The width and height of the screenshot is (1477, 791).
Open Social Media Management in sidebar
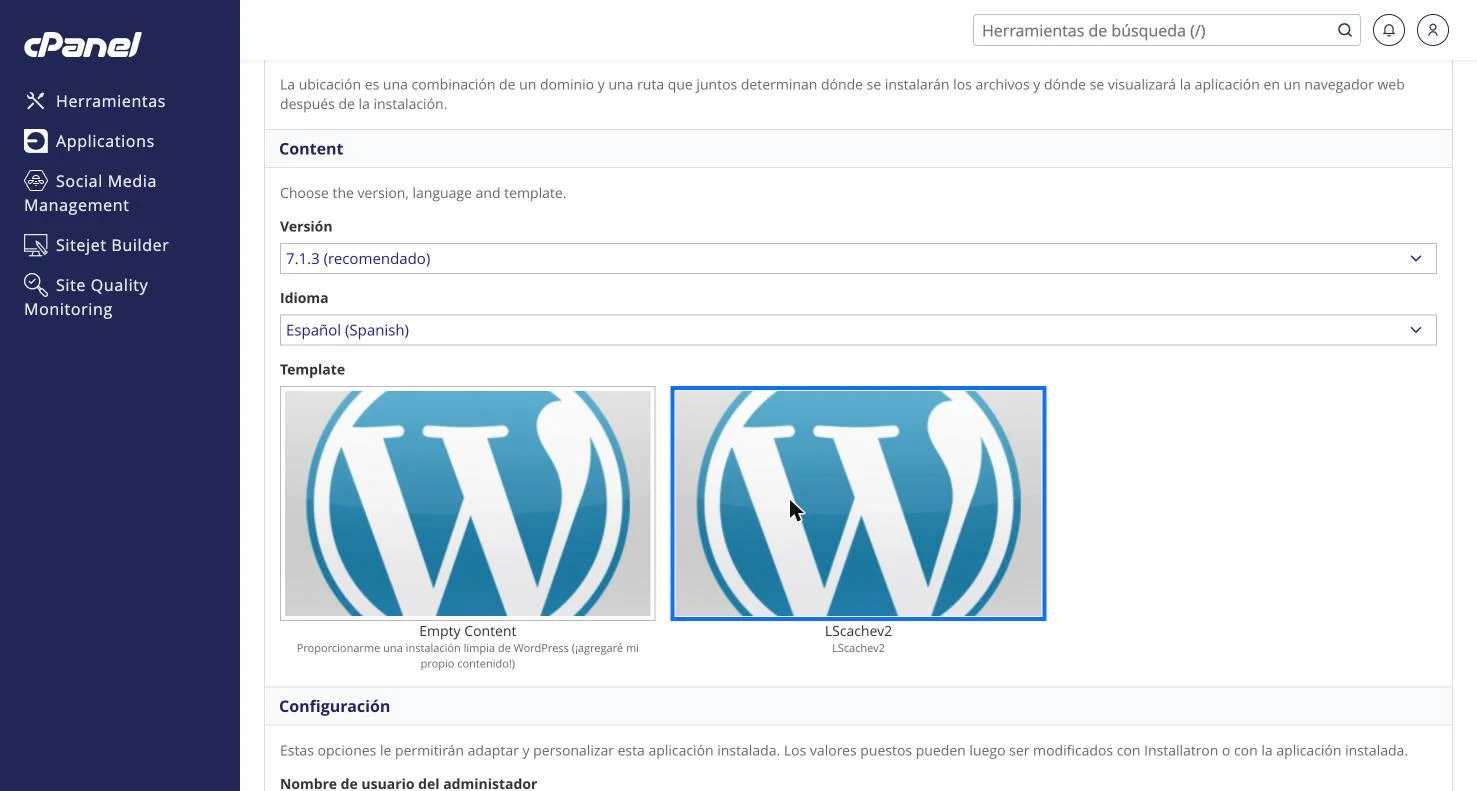click(90, 193)
